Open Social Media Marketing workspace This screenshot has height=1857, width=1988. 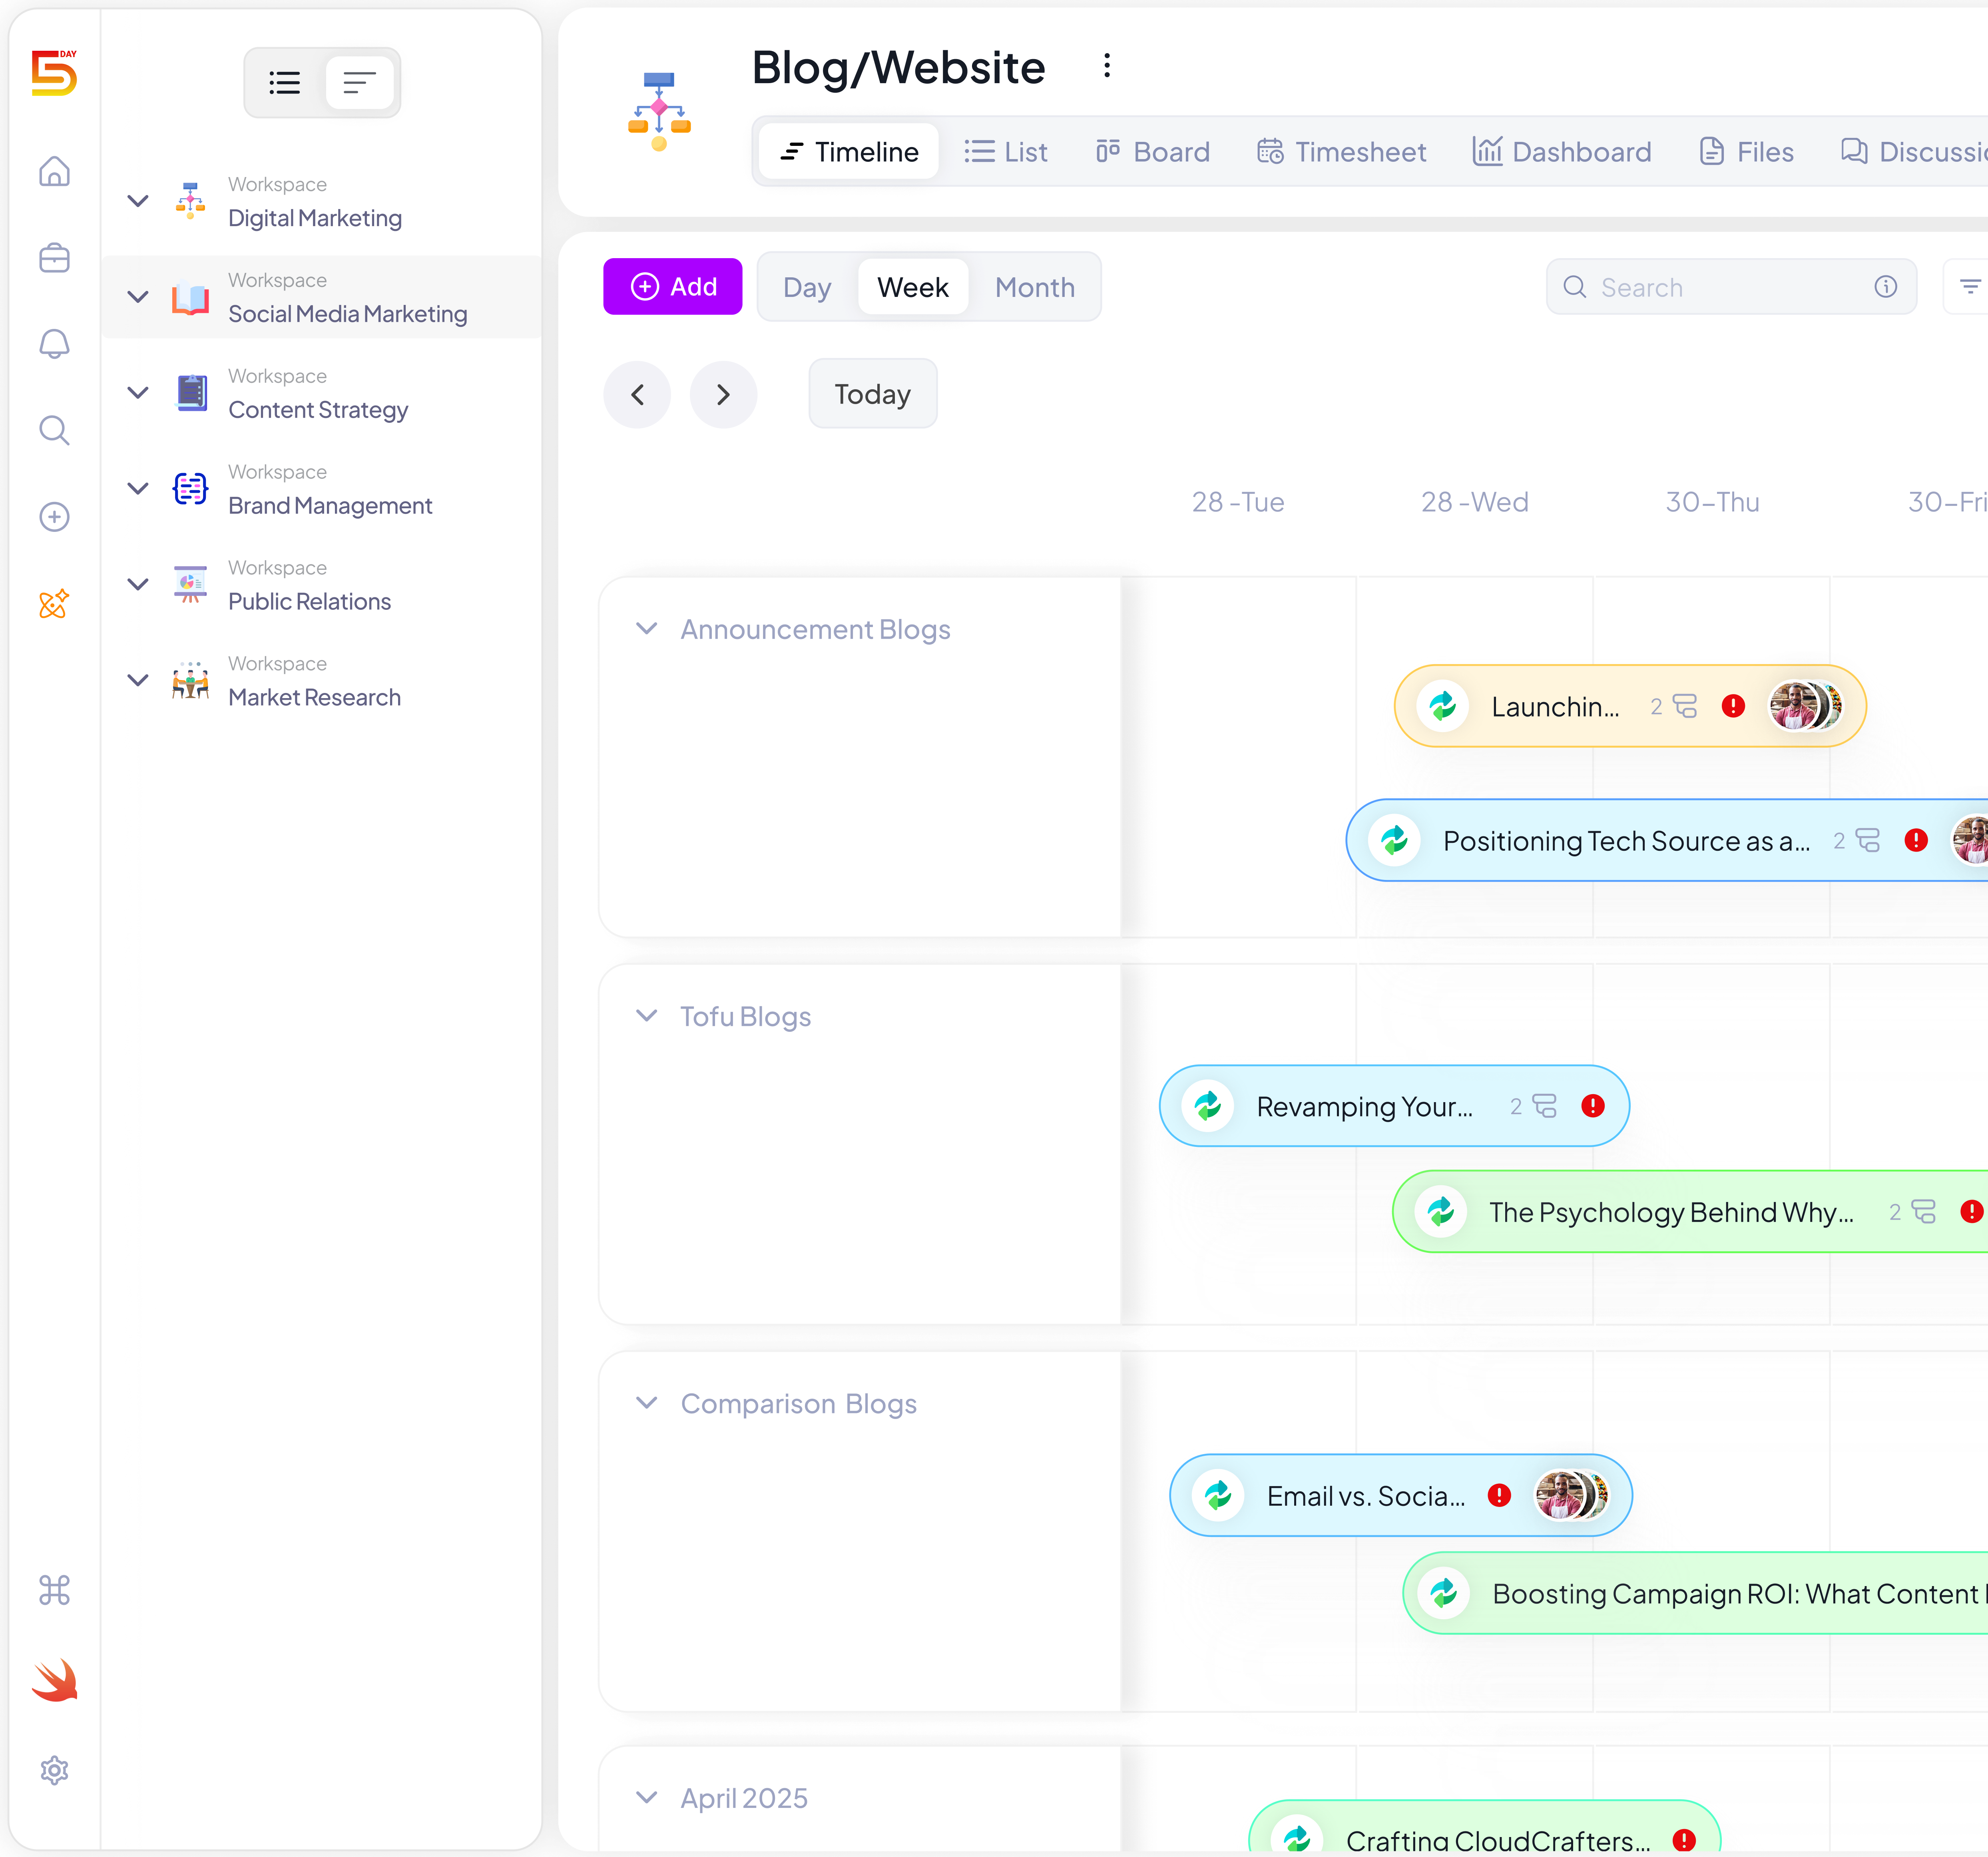point(323,297)
